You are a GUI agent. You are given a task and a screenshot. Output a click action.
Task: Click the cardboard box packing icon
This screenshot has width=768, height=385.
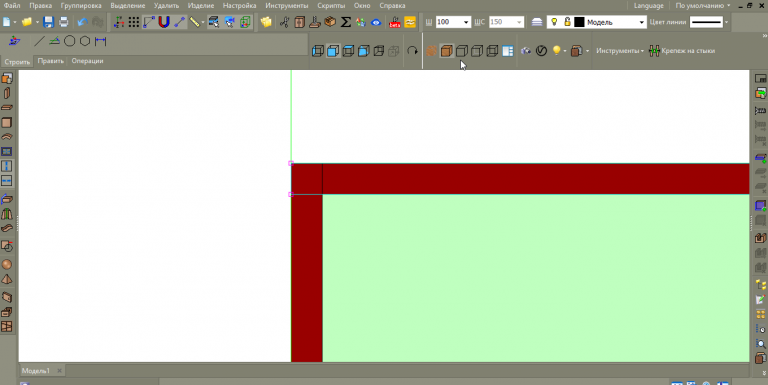[x=330, y=22]
